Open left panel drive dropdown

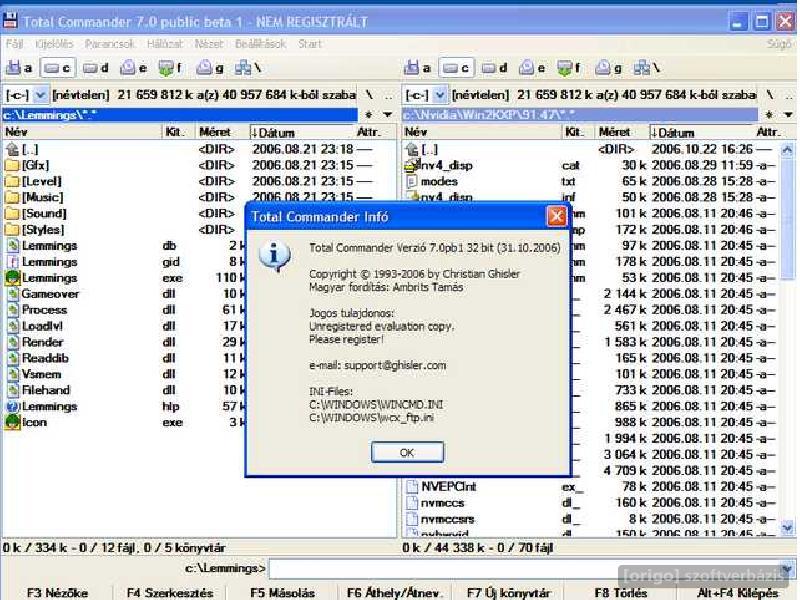[x=40, y=95]
